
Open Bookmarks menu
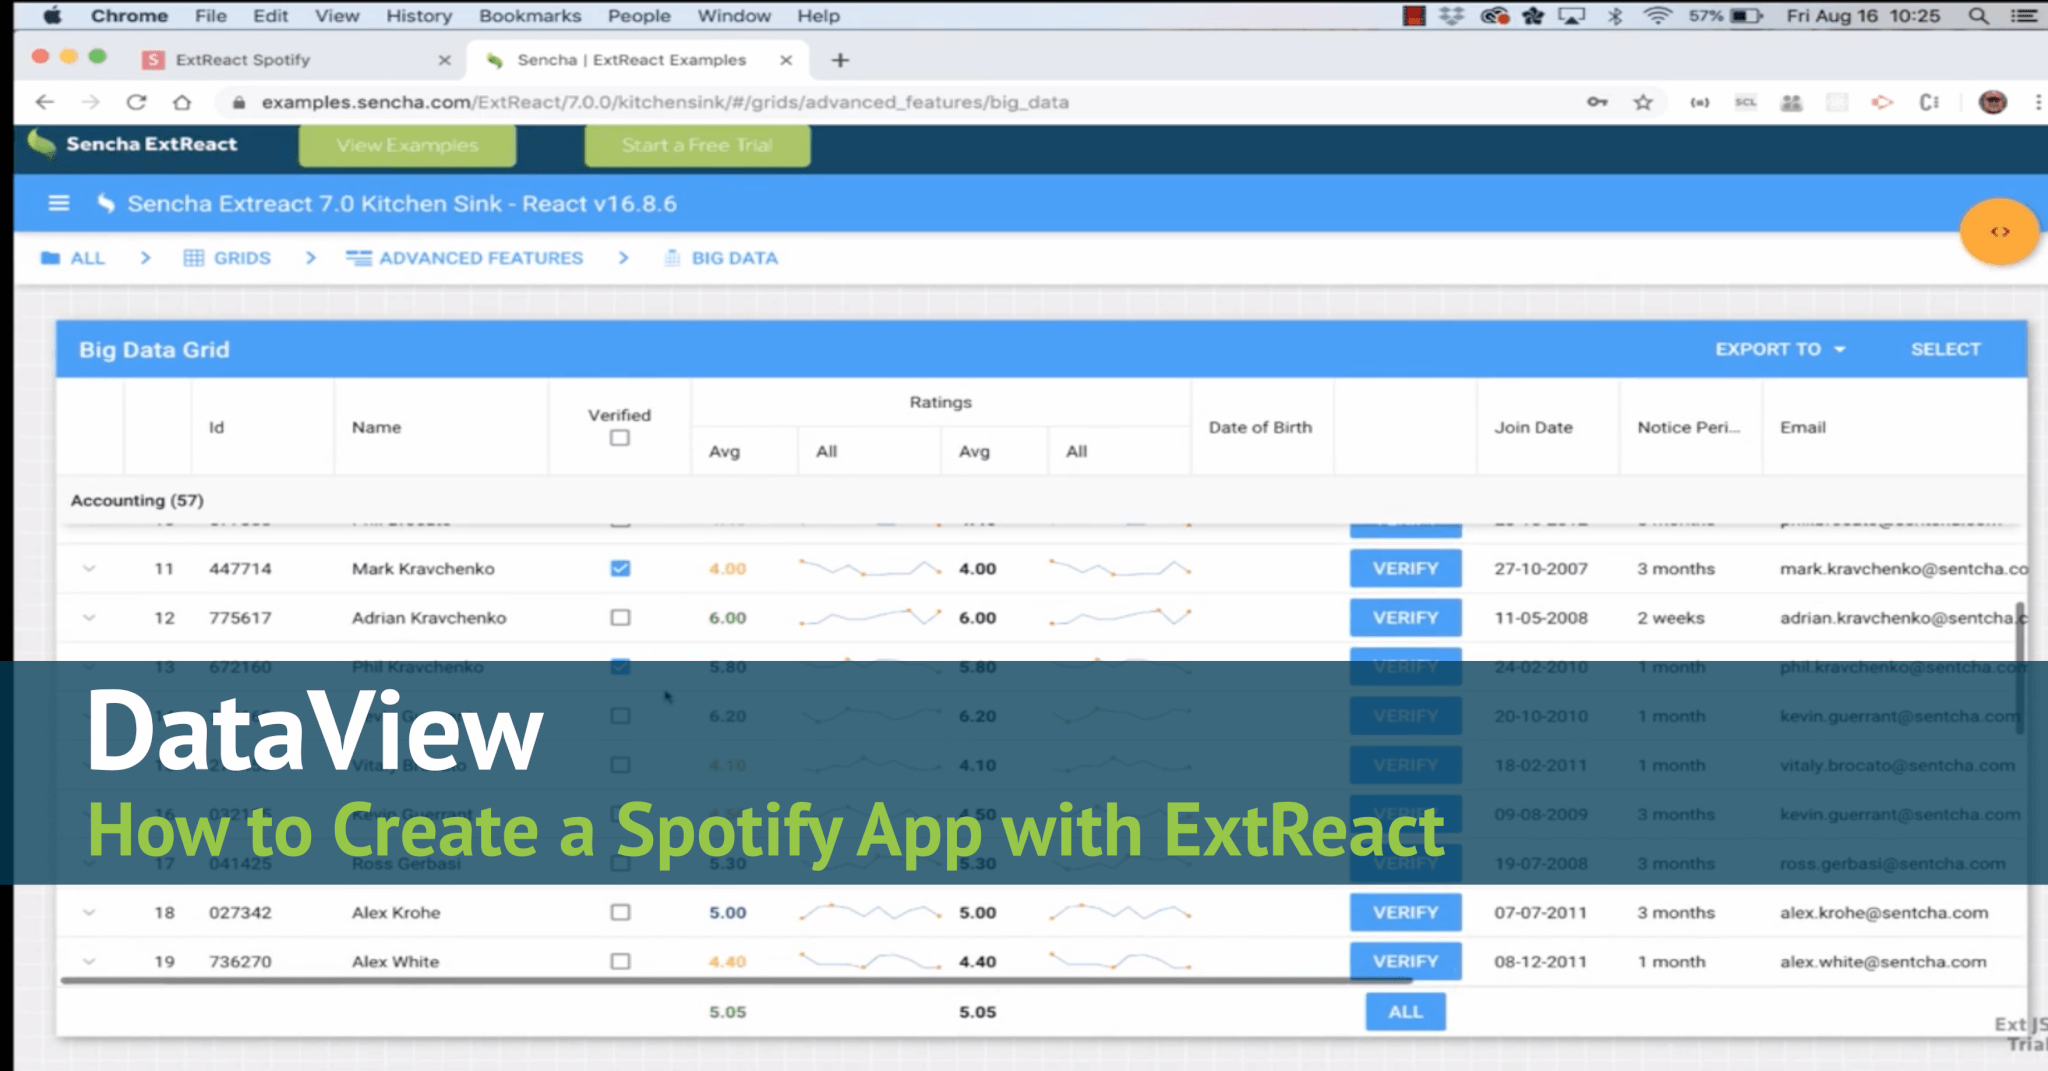[x=530, y=16]
